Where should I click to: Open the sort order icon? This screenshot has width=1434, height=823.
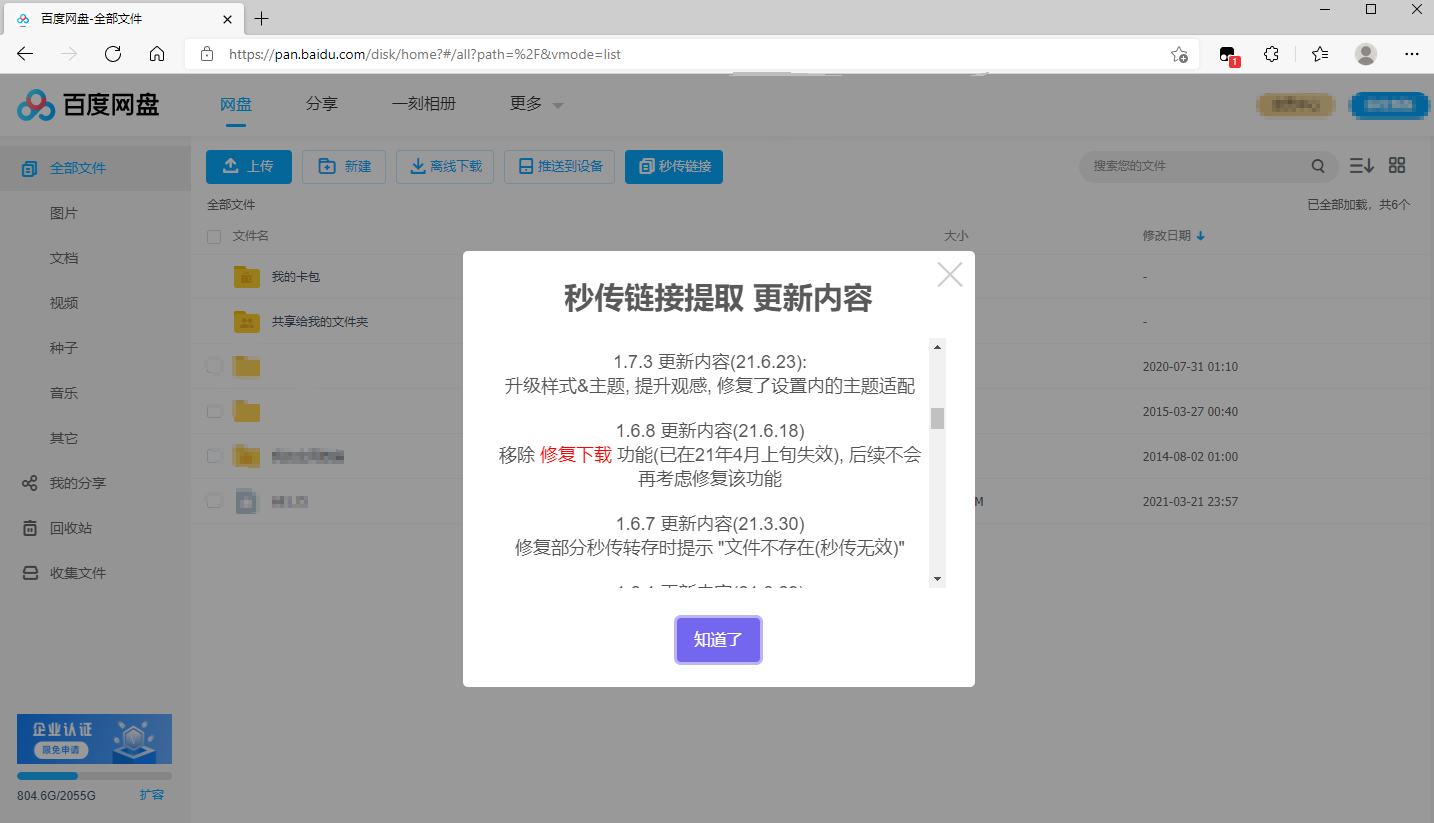[x=1361, y=166]
